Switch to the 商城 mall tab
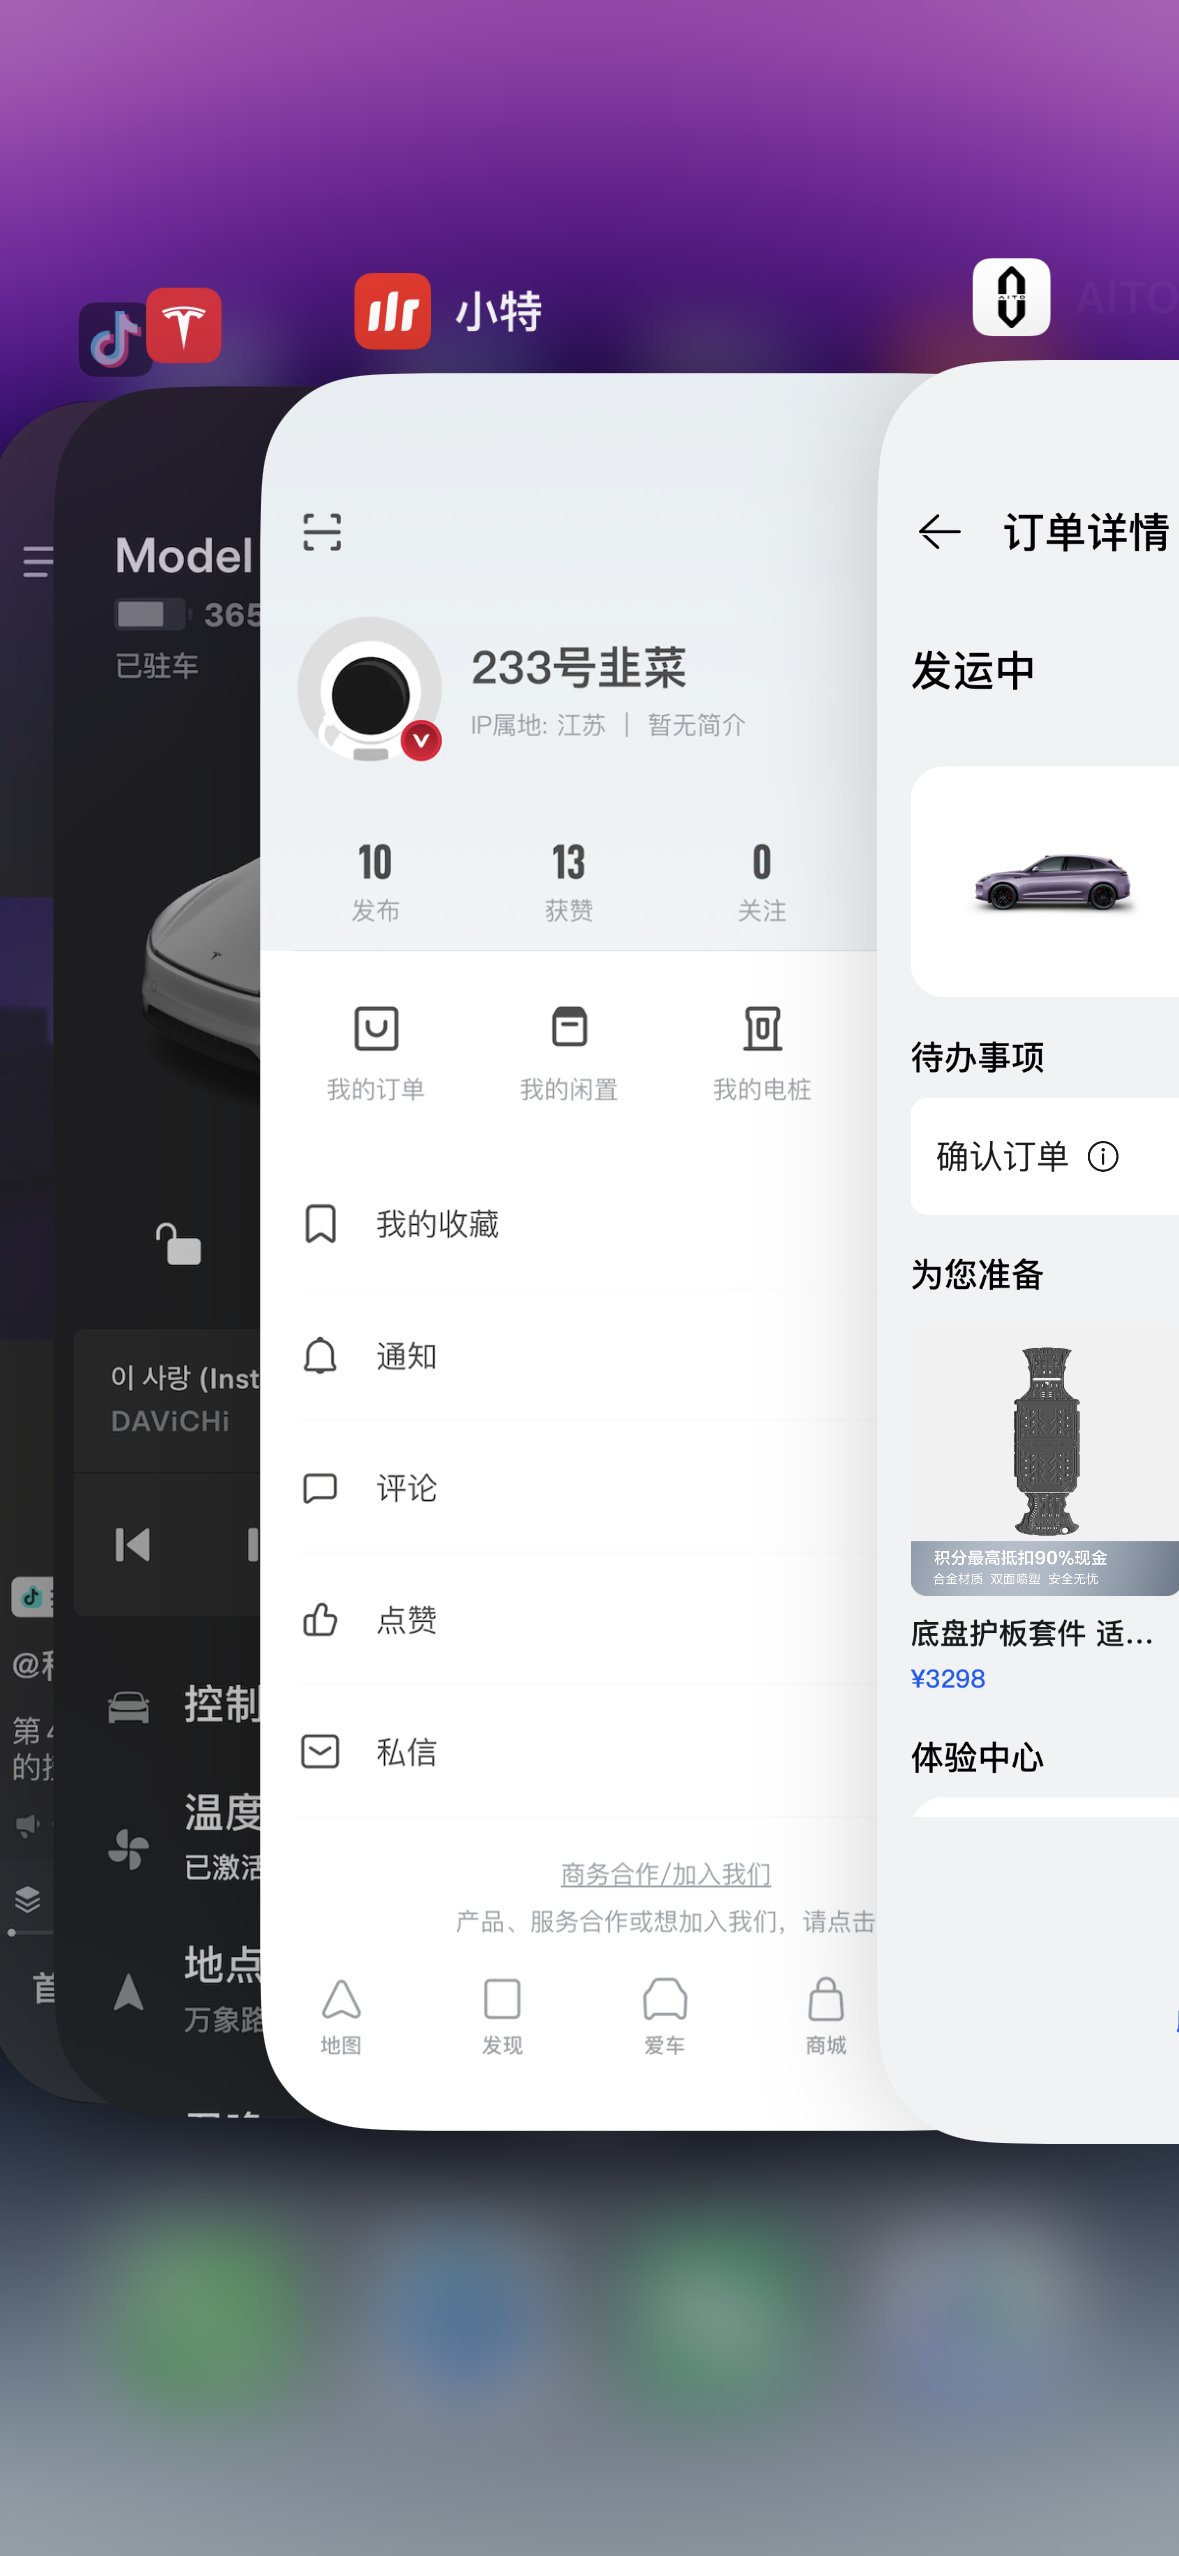 click(826, 2016)
